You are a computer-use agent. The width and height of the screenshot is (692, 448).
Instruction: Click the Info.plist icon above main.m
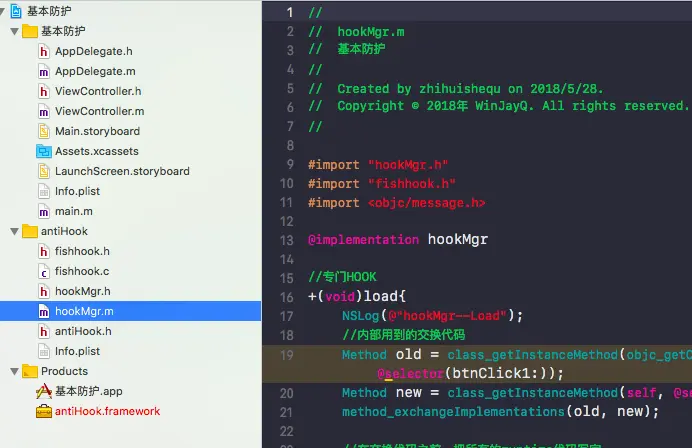point(44,192)
